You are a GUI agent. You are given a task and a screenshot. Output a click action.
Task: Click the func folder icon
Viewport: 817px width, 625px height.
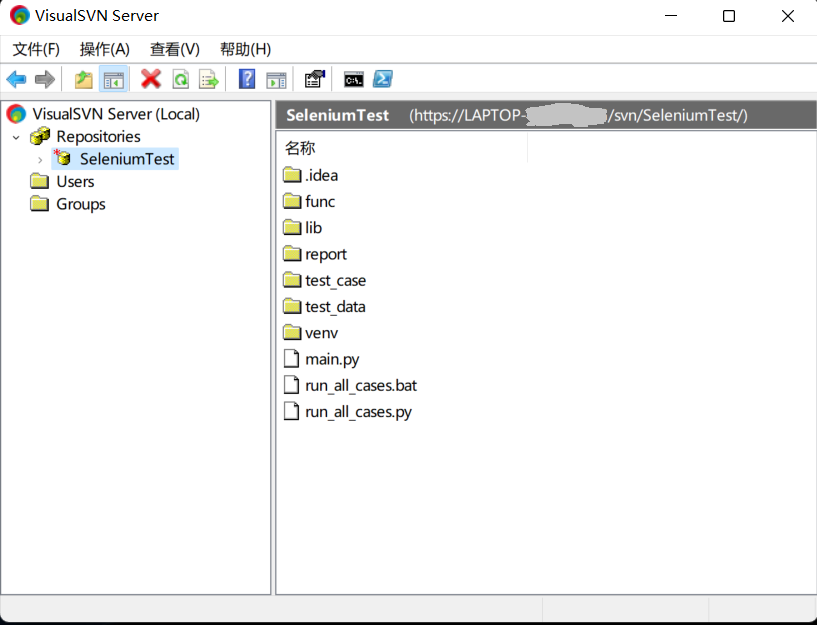pos(292,201)
